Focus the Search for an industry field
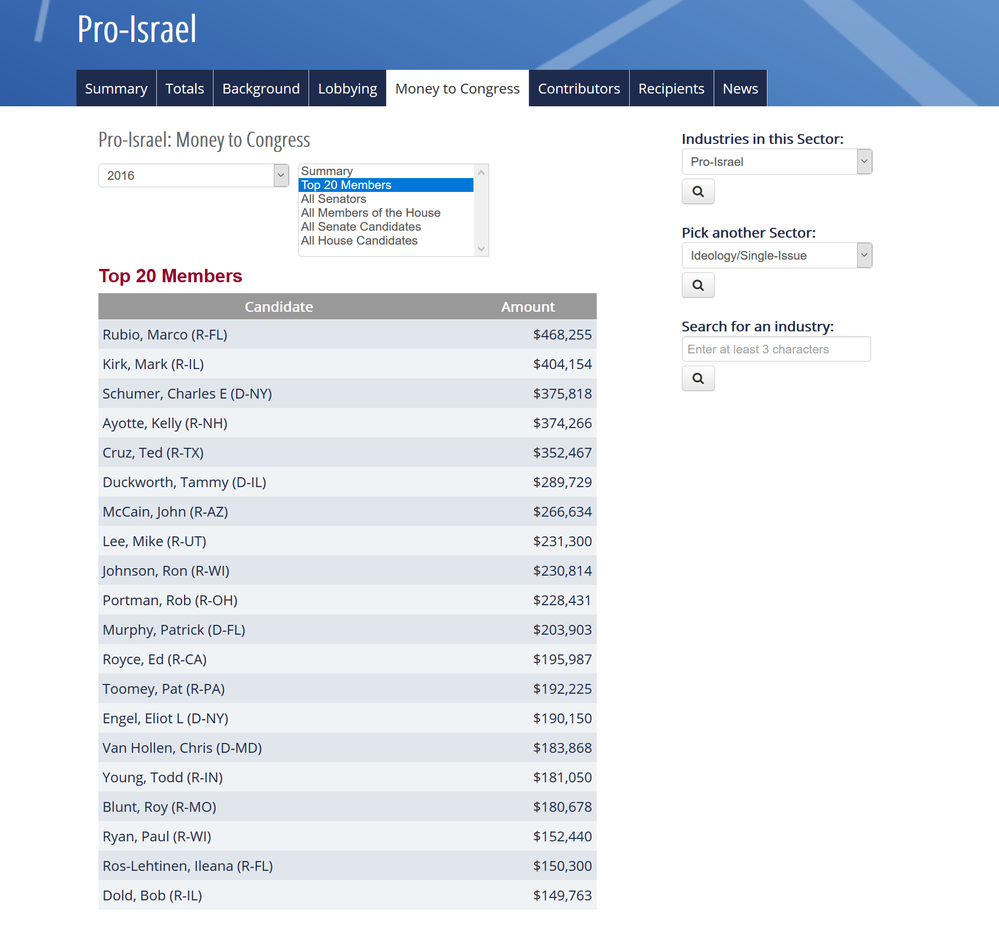This screenshot has height=932, width=999. point(776,349)
